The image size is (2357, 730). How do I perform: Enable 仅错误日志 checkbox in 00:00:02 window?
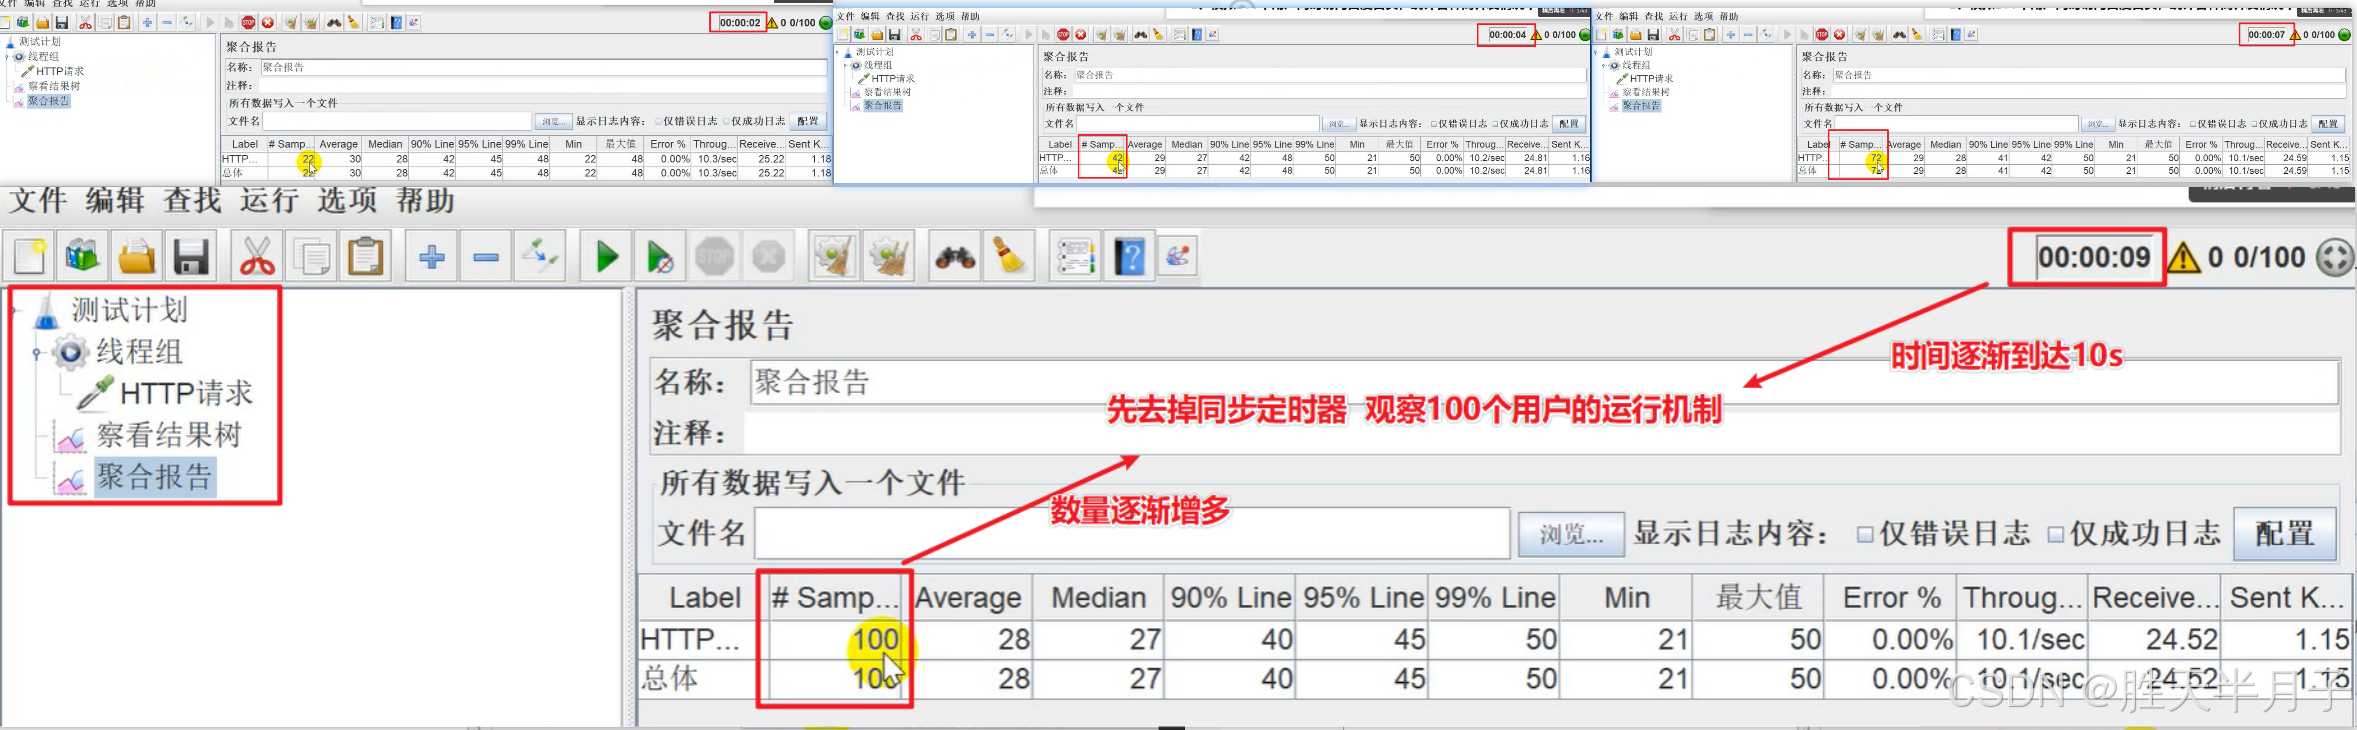[658, 121]
